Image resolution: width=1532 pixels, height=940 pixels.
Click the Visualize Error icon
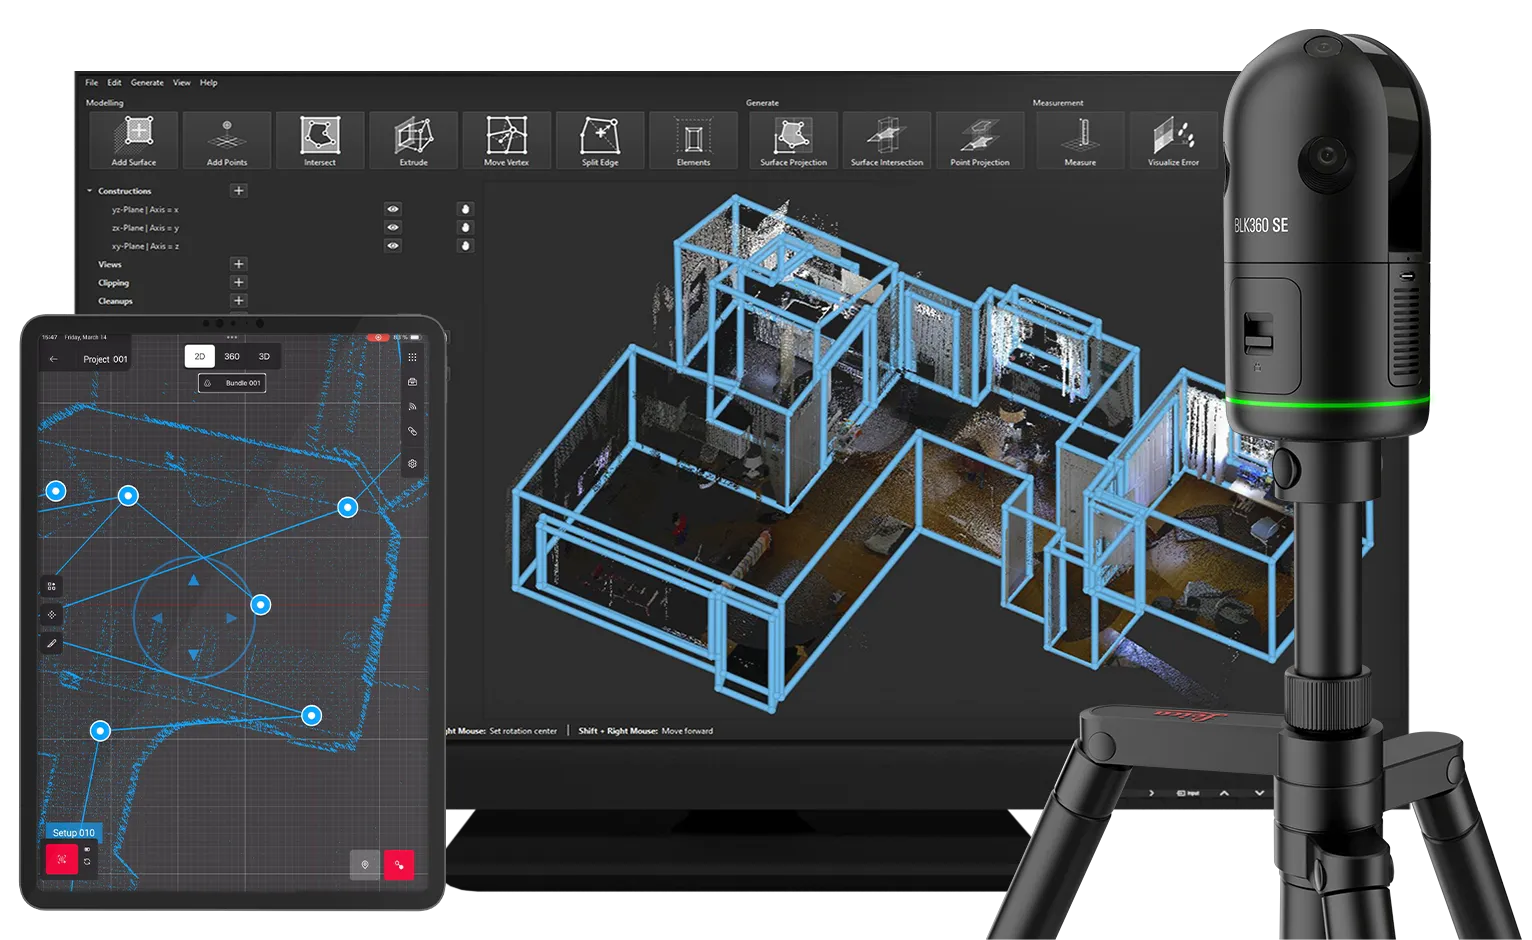click(1173, 139)
